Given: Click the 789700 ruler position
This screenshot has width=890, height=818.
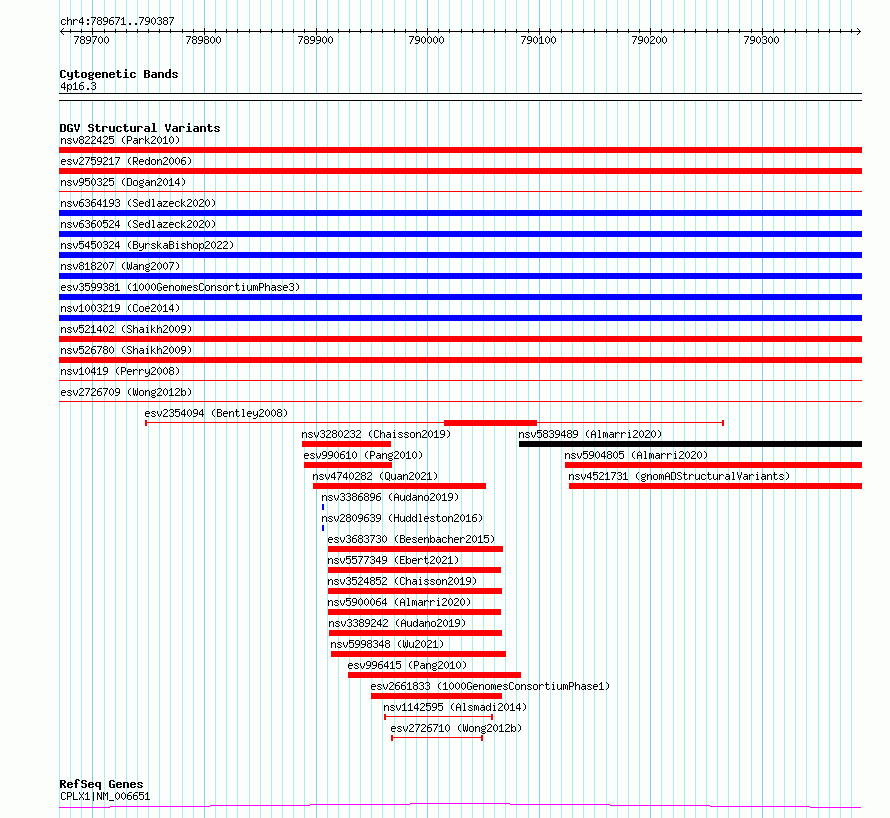Looking at the screenshot, I should pyautogui.click(x=91, y=40).
